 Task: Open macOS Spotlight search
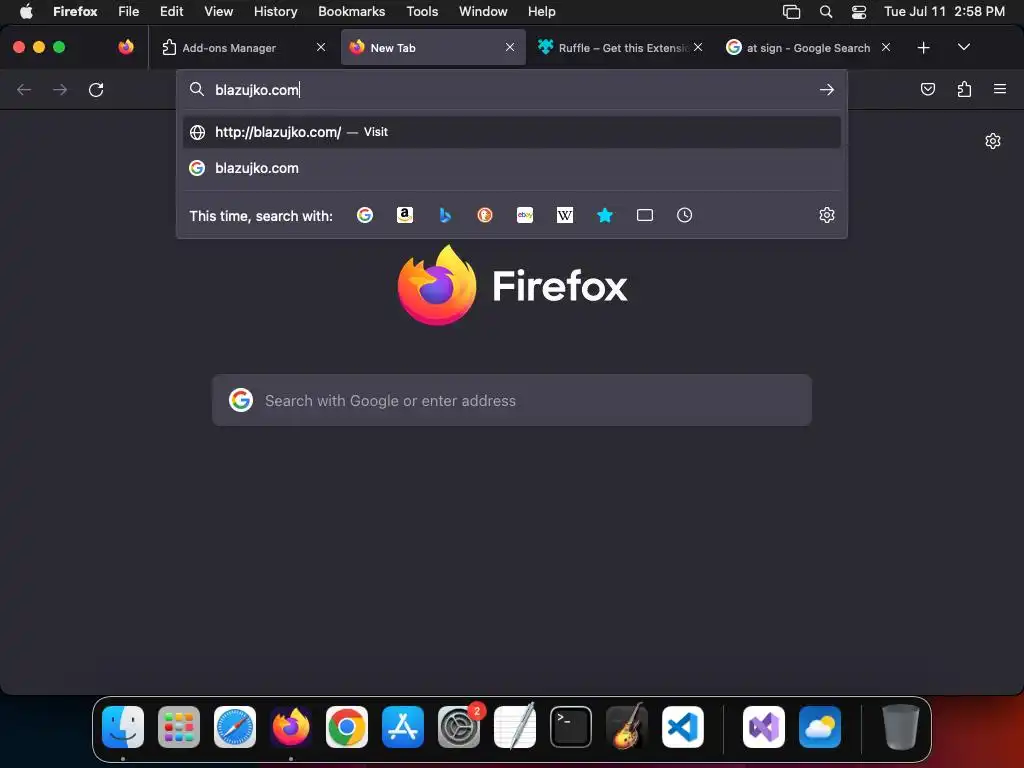[826, 11]
